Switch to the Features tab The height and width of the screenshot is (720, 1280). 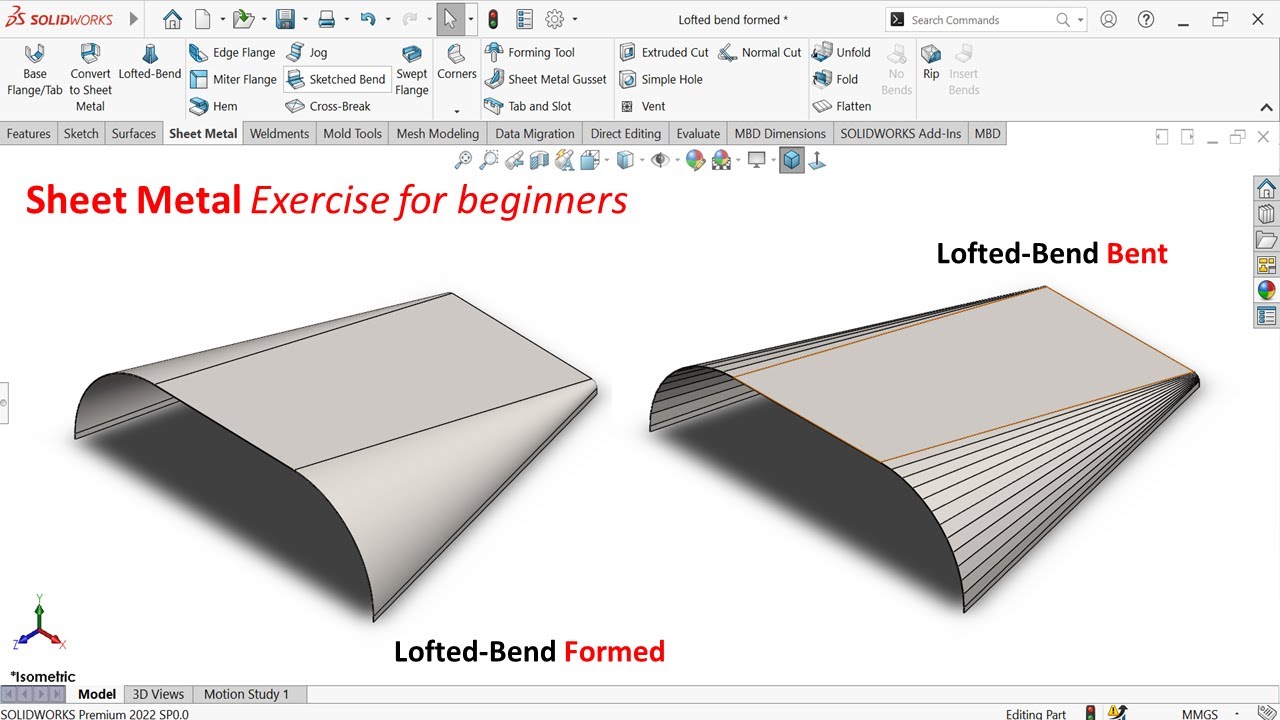coord(29,133)
